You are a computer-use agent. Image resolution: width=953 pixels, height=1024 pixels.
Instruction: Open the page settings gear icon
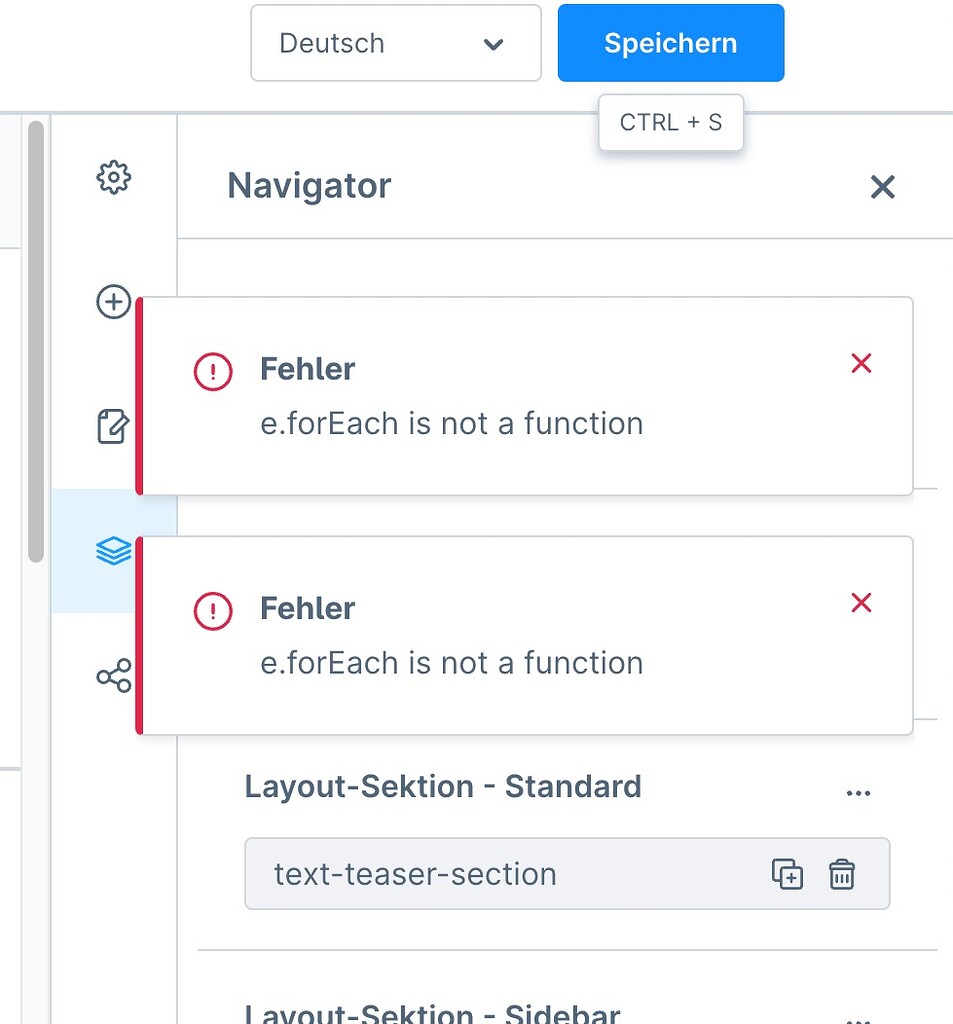[113, 176]
